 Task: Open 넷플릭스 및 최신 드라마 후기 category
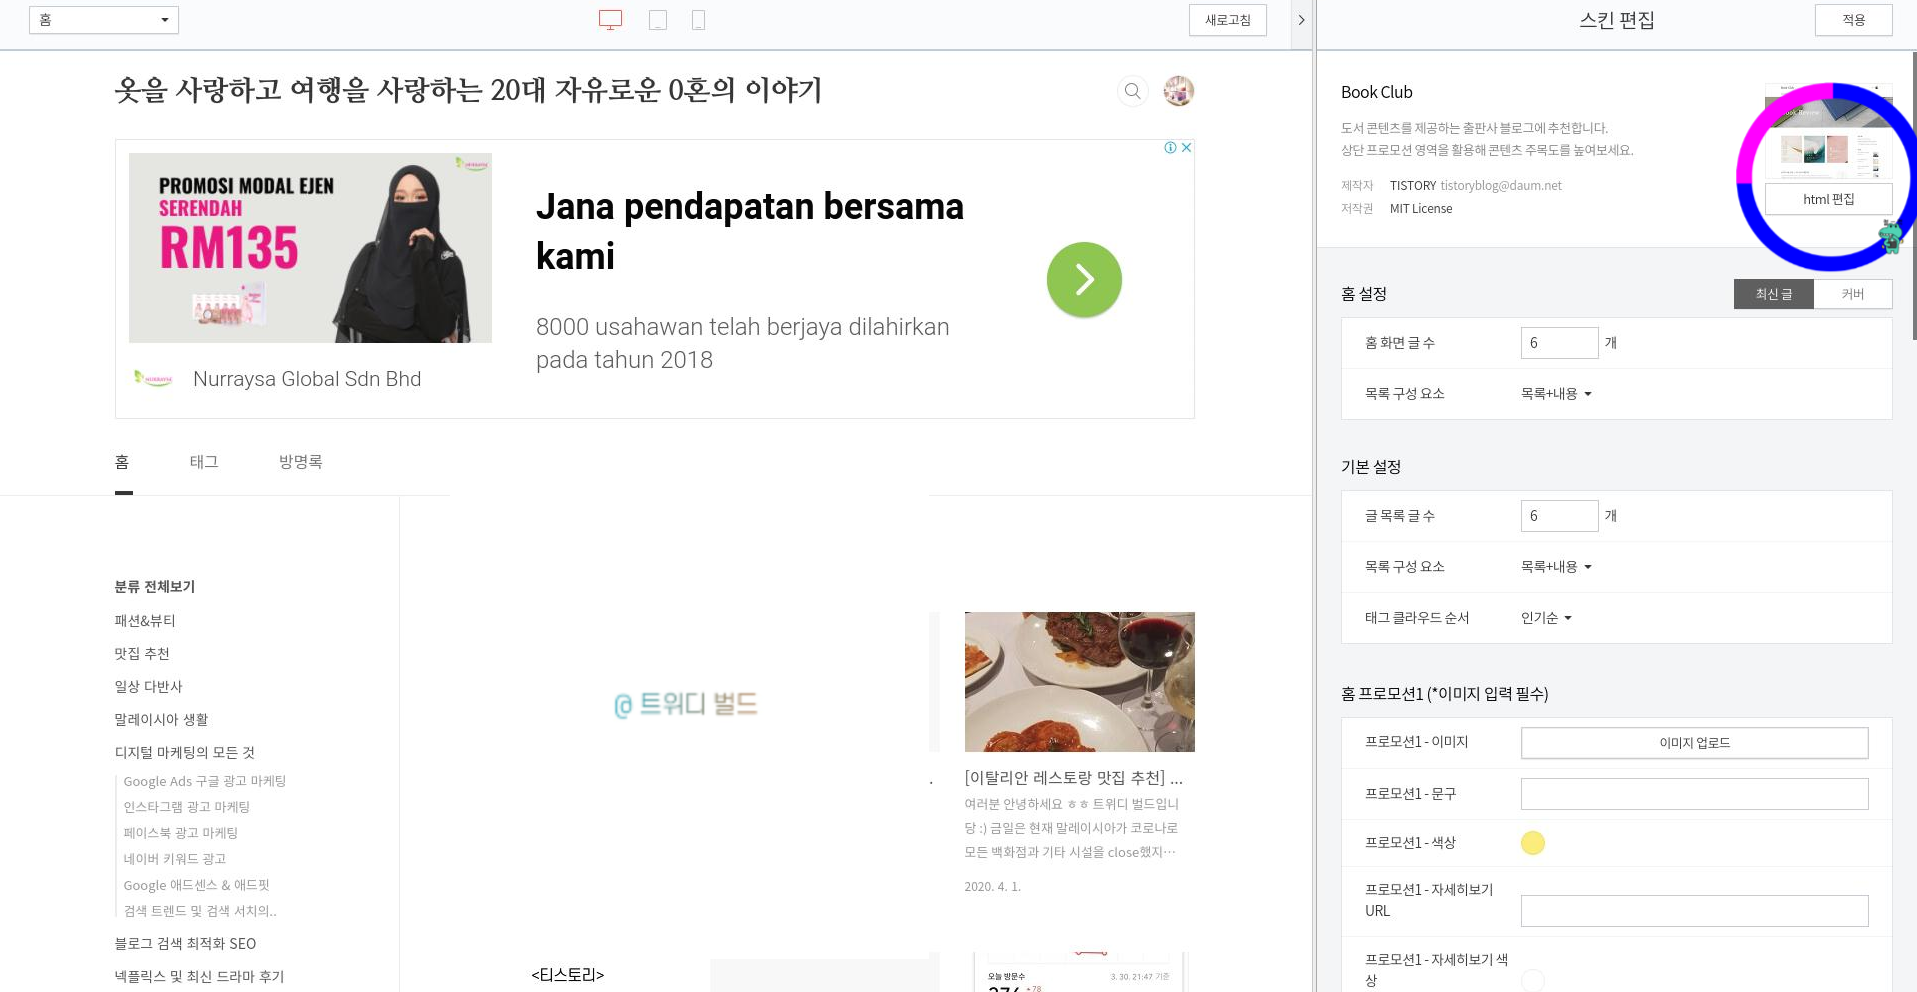pos(199,977)
